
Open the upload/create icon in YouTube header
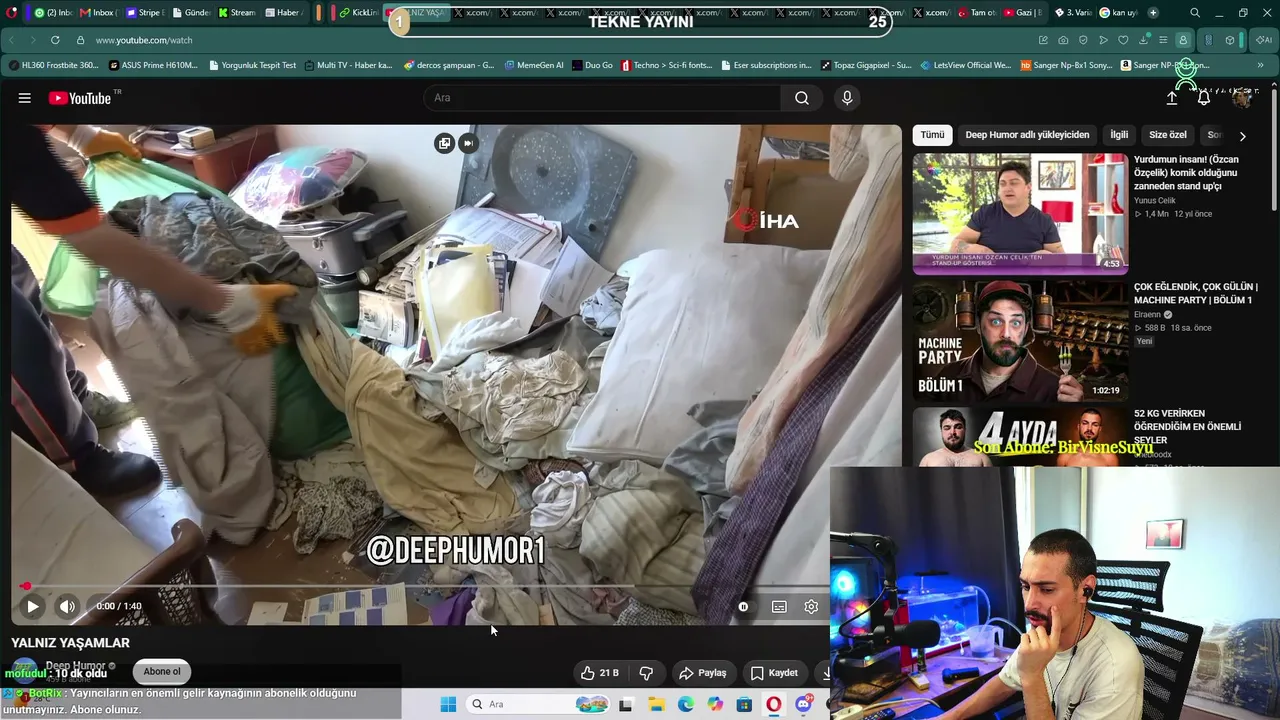1172,98
